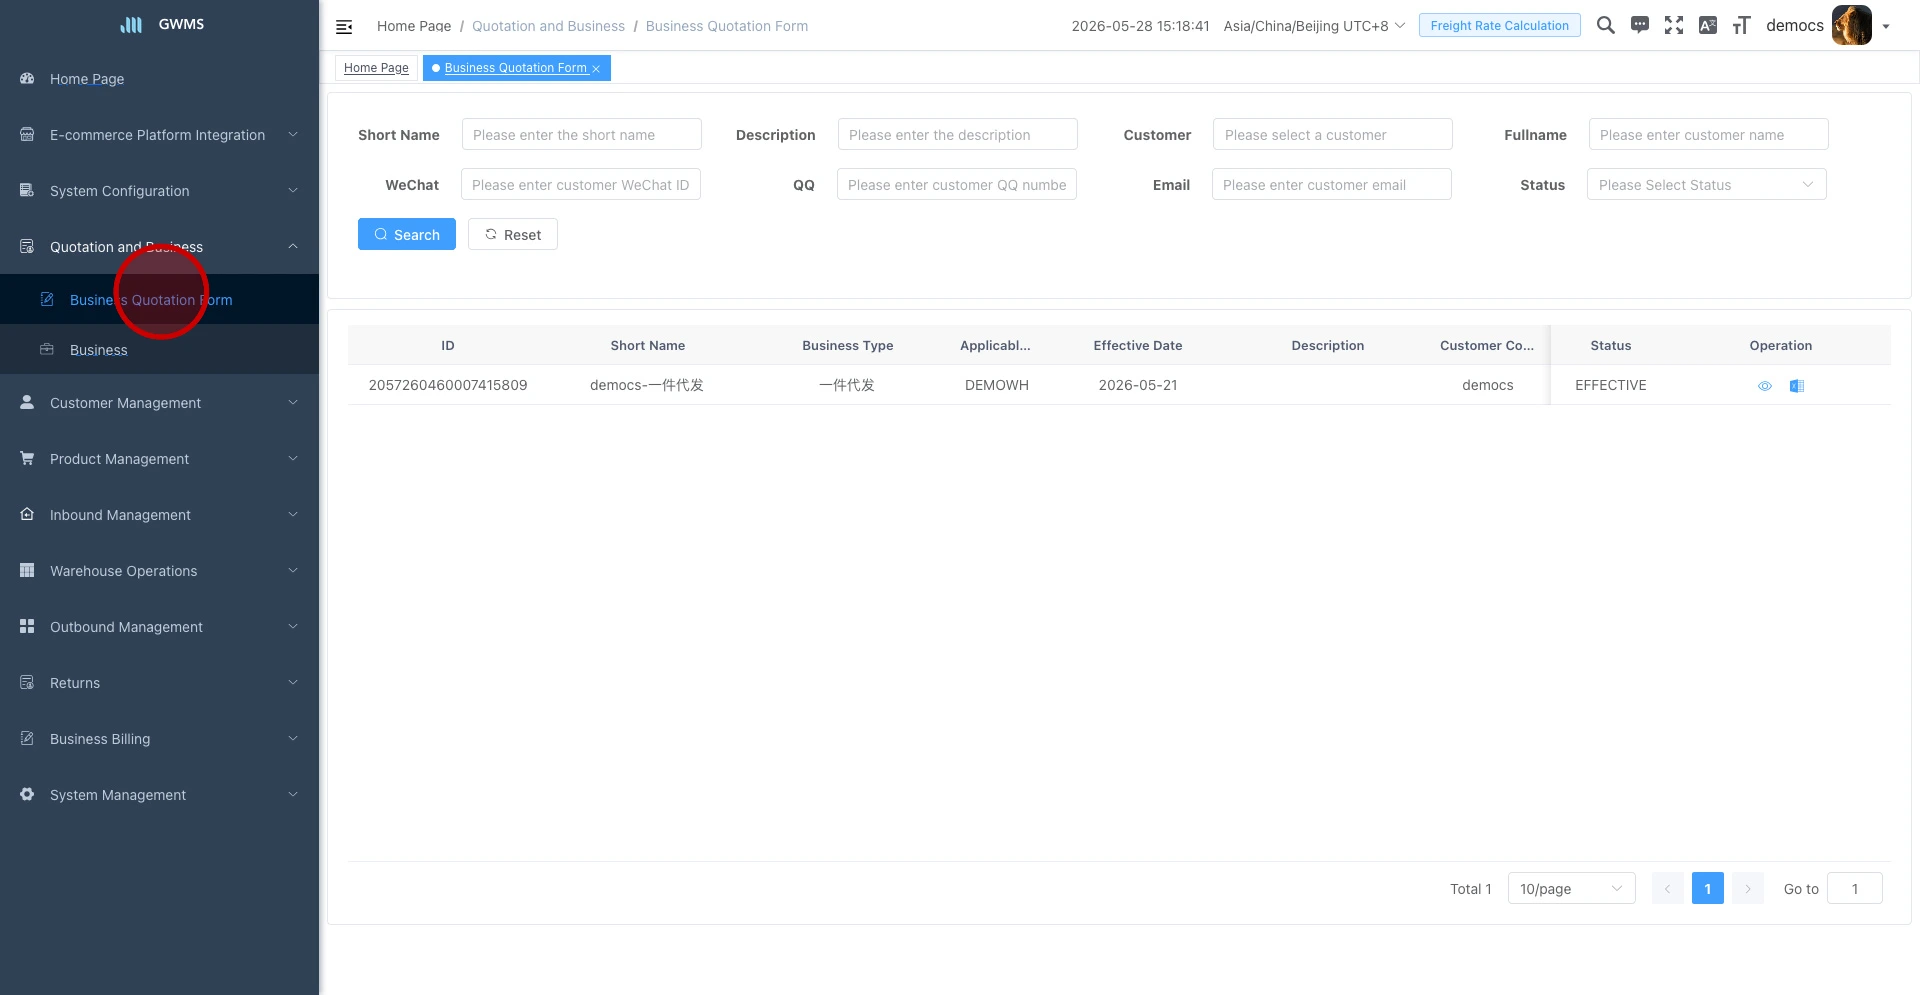Screen dimensions: 1920x995
Task: Open the Asia/China/Beijing timezone dropdown
Action: [1314, 26]
